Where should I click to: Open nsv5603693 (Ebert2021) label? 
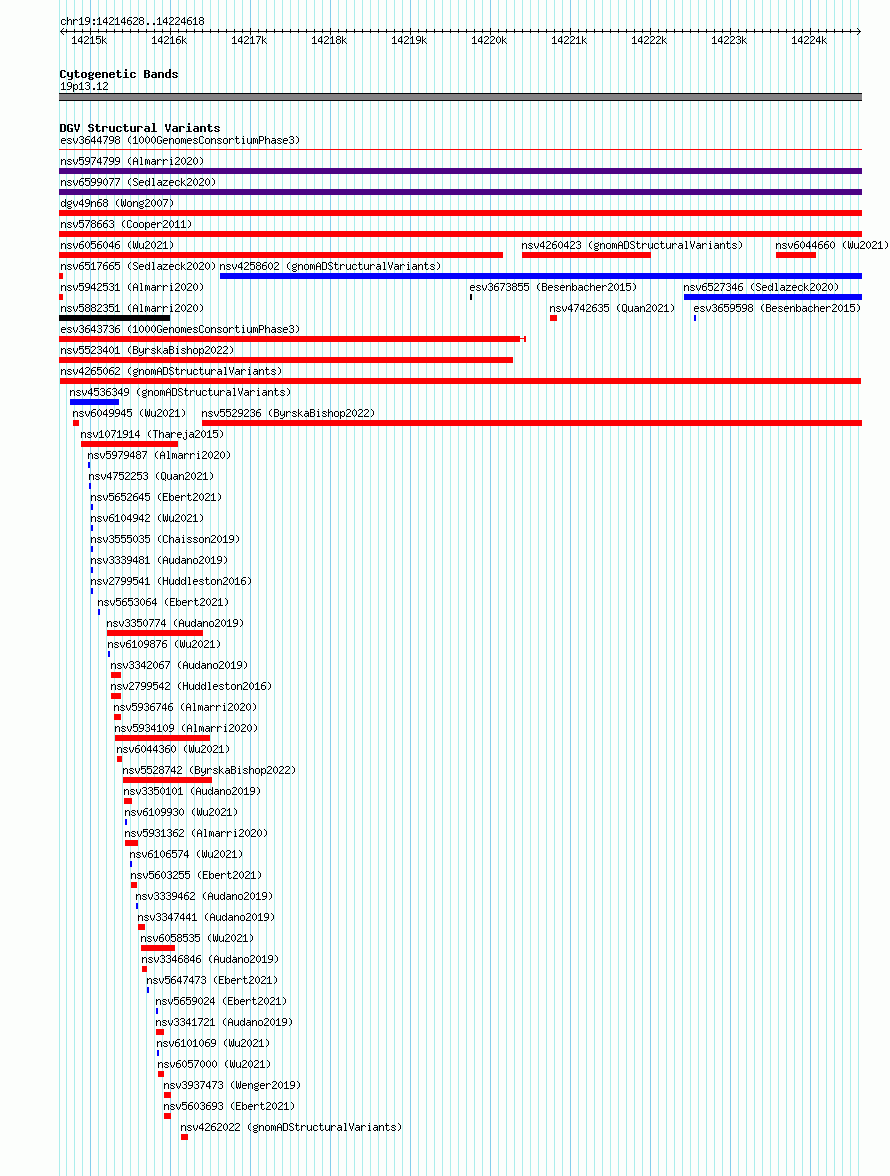pyautogui.click(x=229, y=1106)
